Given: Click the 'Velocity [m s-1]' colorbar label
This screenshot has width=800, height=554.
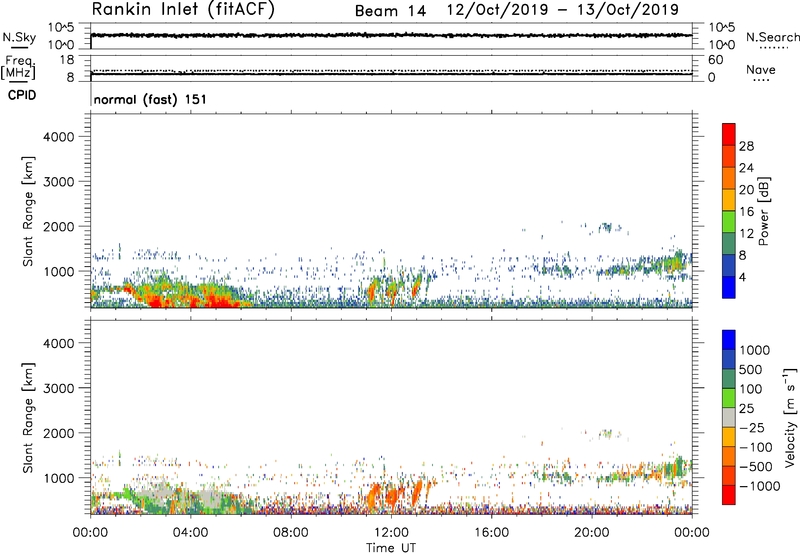Looking at the screenshot, I should (790, 417).
